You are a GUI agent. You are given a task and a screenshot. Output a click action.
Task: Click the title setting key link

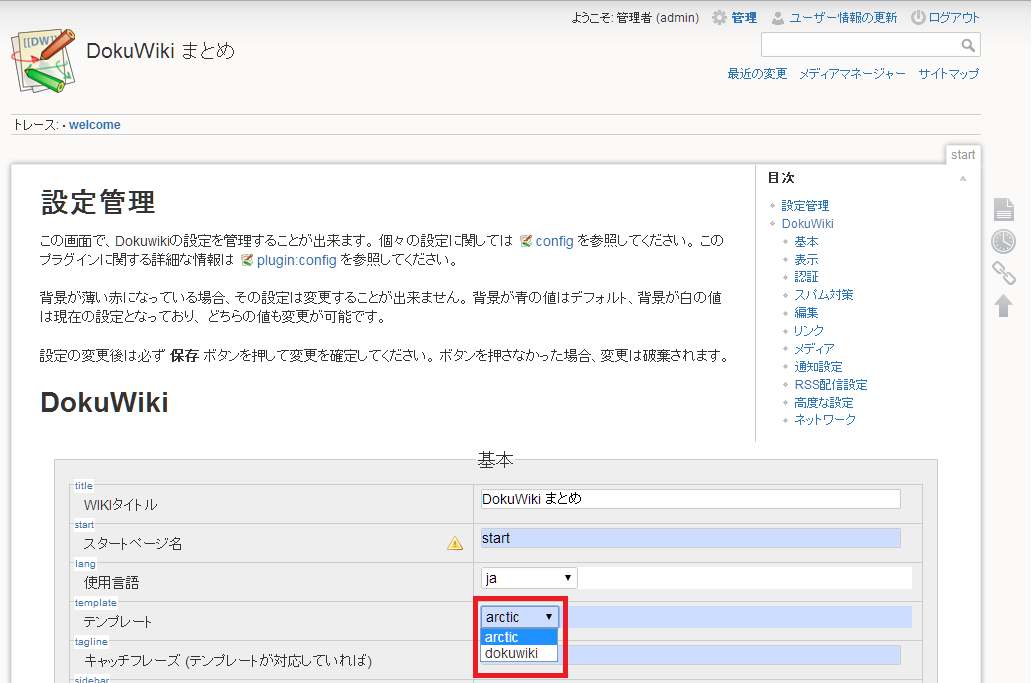tap(83, 486)
